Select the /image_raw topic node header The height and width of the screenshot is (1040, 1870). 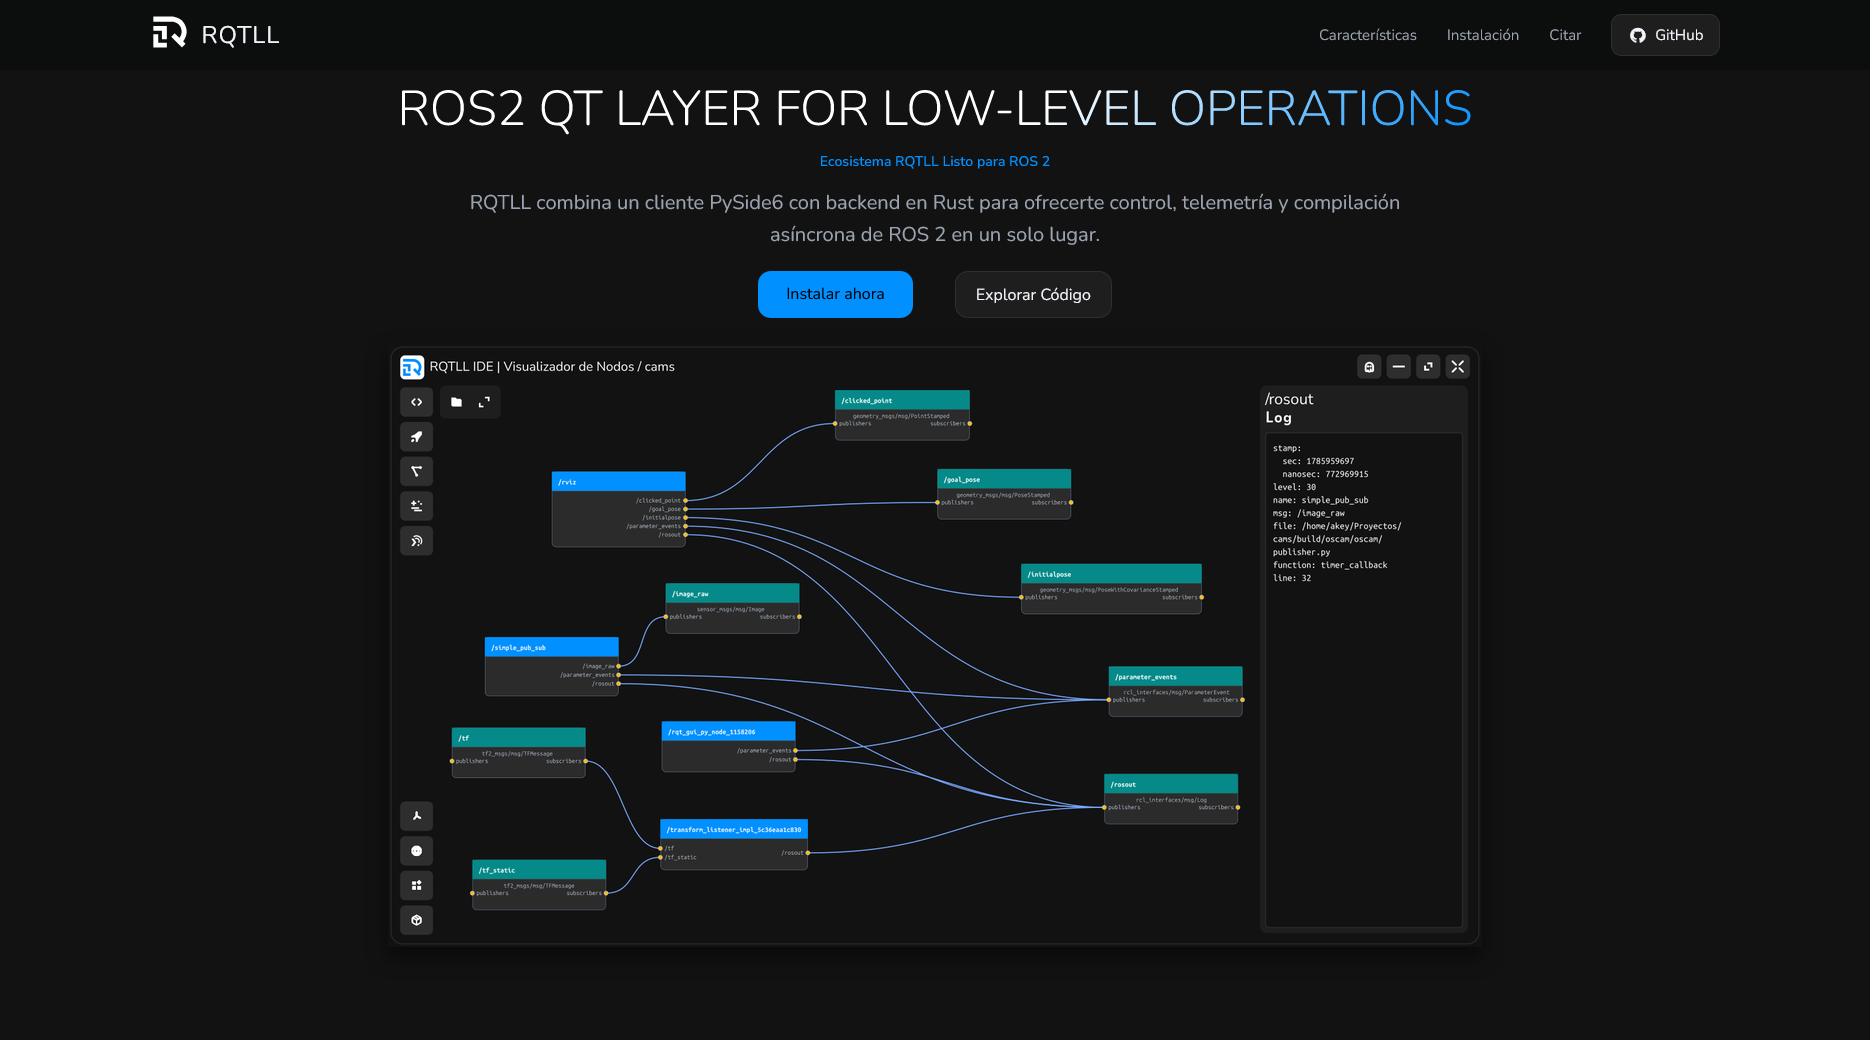tap(732, 593)
